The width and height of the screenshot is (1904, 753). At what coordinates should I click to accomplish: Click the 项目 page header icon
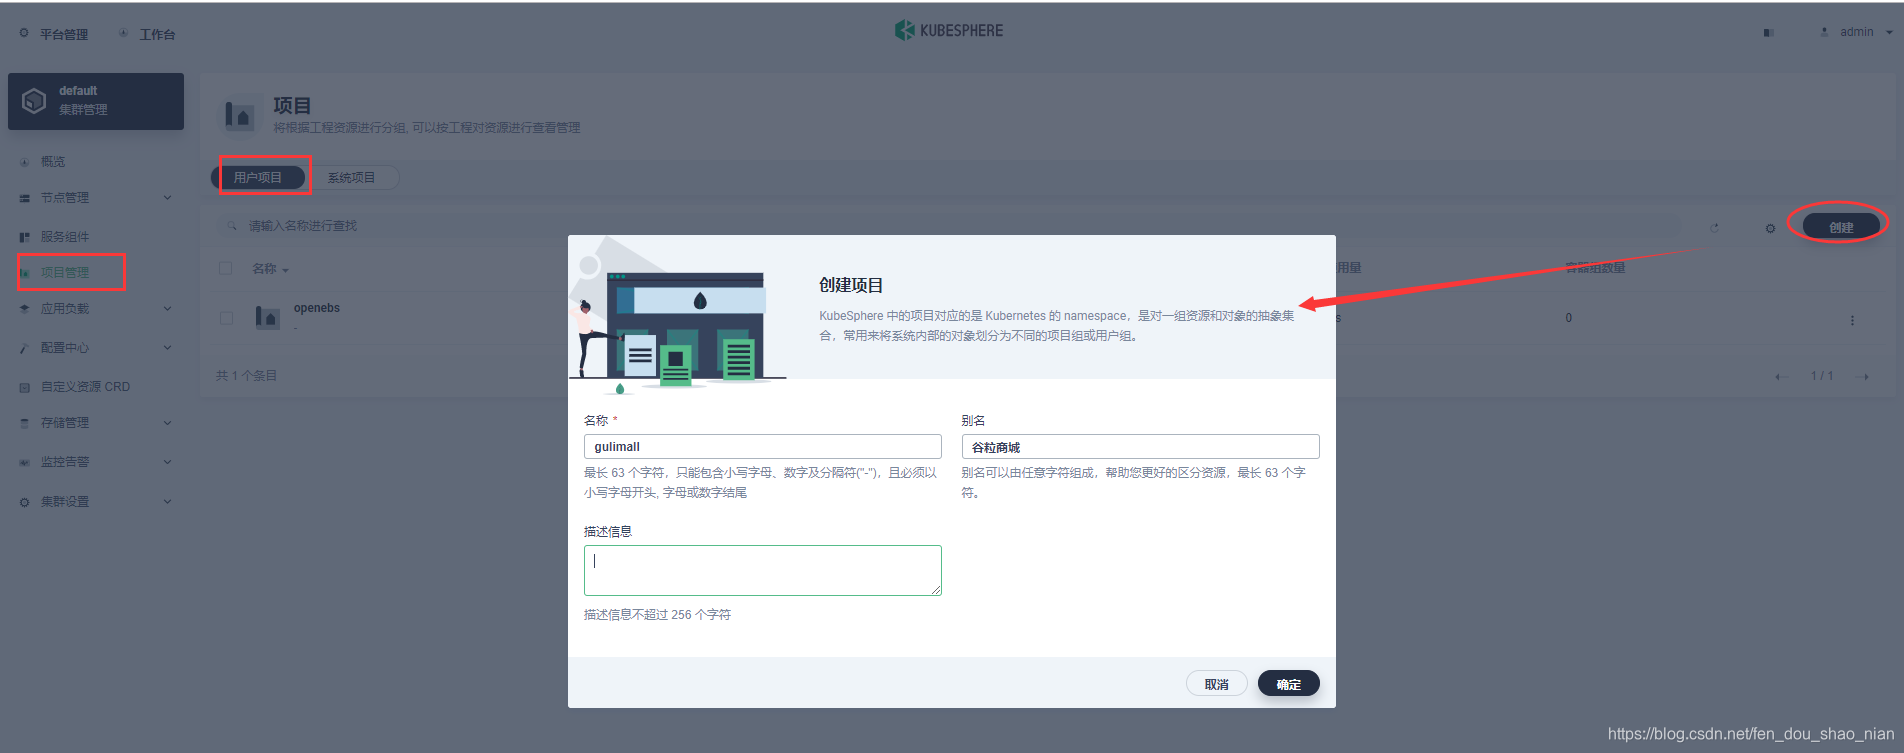240,115
